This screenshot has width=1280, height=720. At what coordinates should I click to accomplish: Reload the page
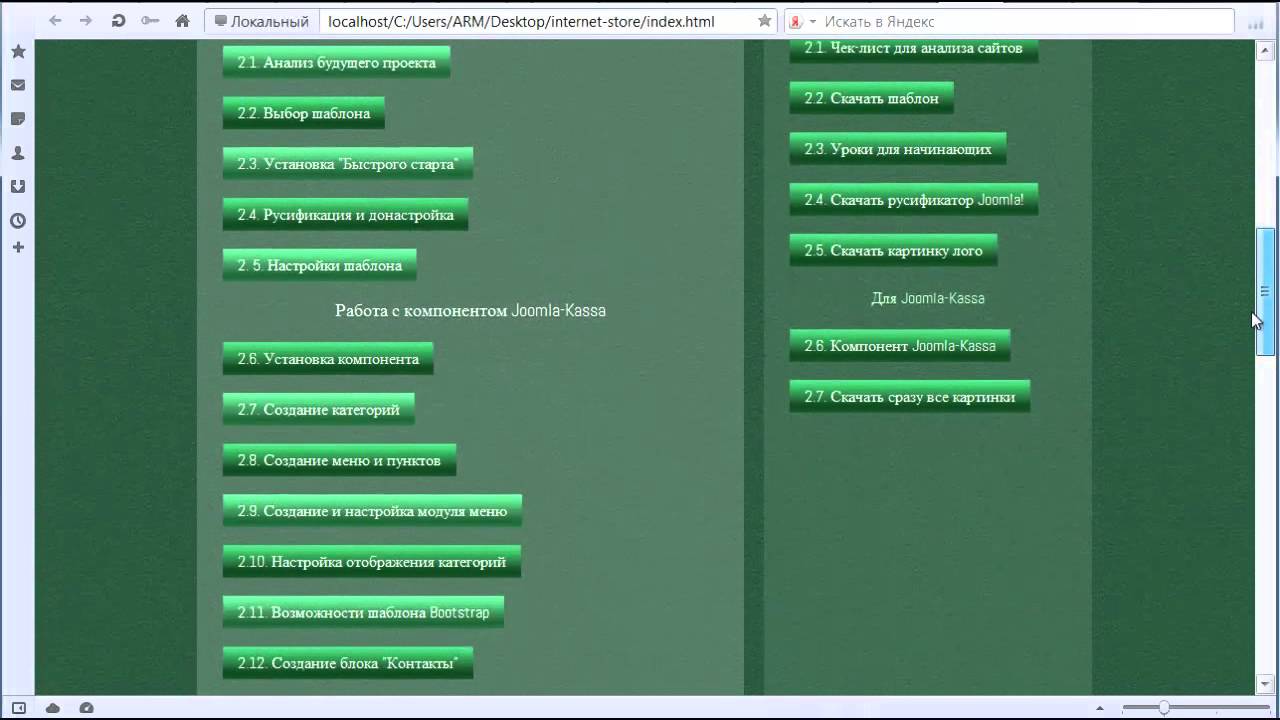[x=118, y=21]
